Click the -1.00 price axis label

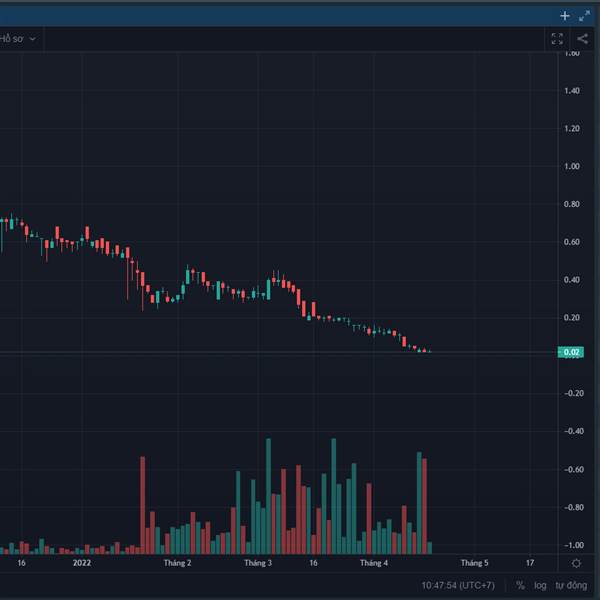tap(574, 545)
